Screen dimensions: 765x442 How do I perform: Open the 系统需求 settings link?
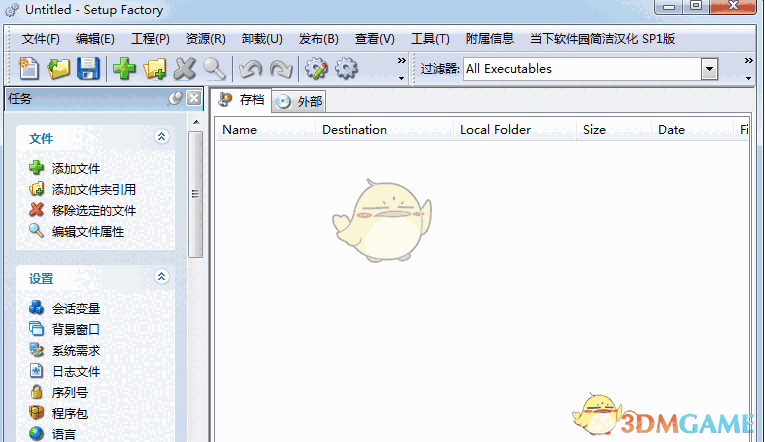(x=76, y=350)
